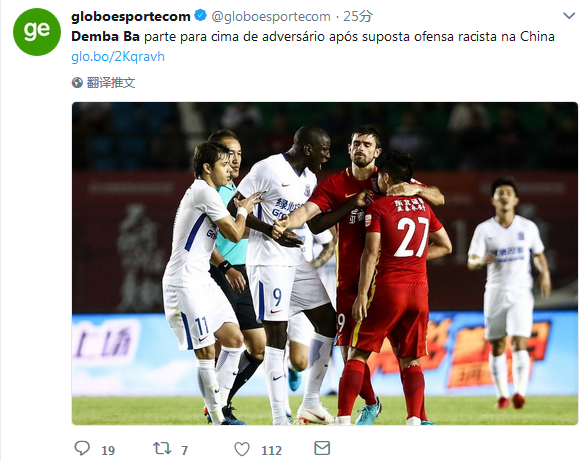This screenshot has width=586, height=460.
Task: Click the blue verified badge
Action: point(201,16)
